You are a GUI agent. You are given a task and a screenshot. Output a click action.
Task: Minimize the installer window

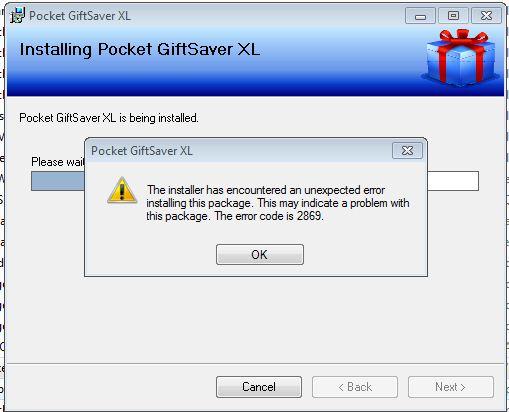(420, 16)
